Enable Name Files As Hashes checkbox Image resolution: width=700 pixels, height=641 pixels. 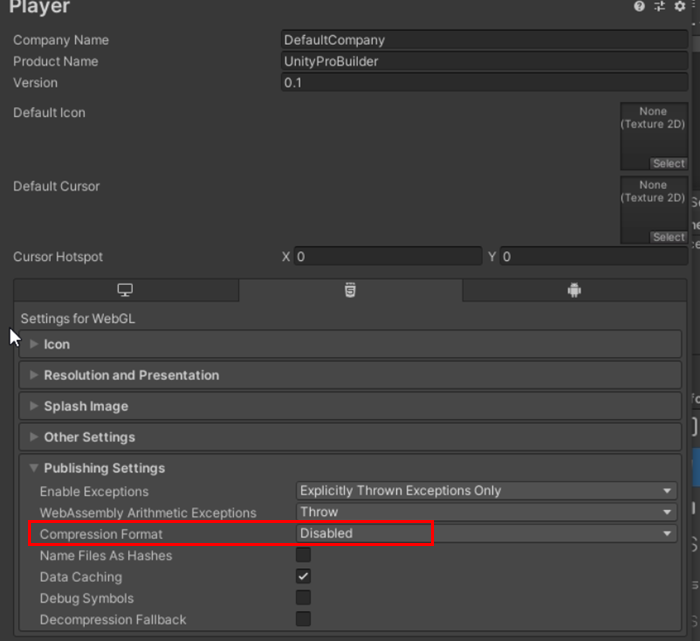tap(303, 555)
